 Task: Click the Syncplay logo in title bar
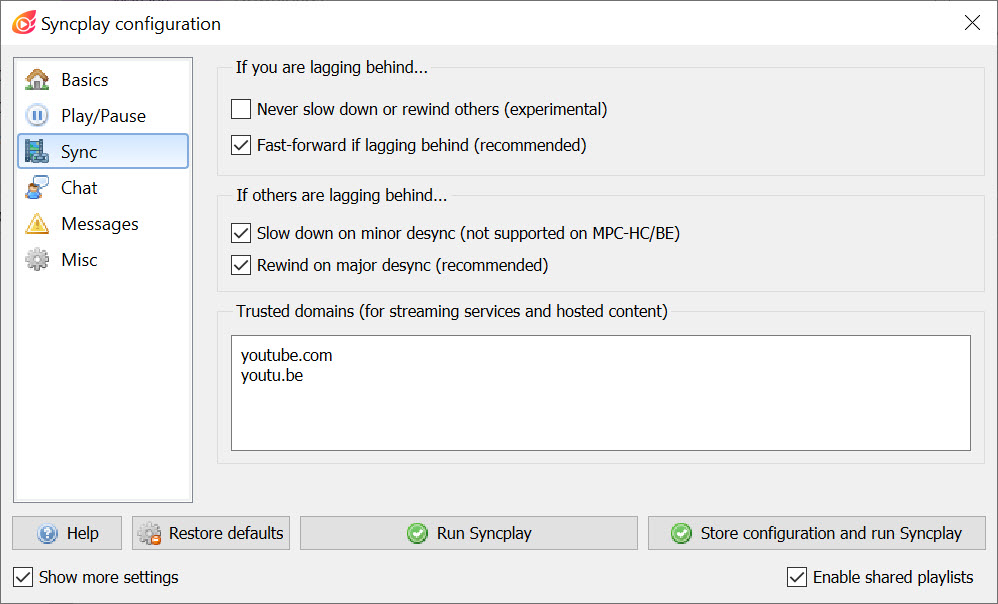pyautogui.click(x=24, y=24)
